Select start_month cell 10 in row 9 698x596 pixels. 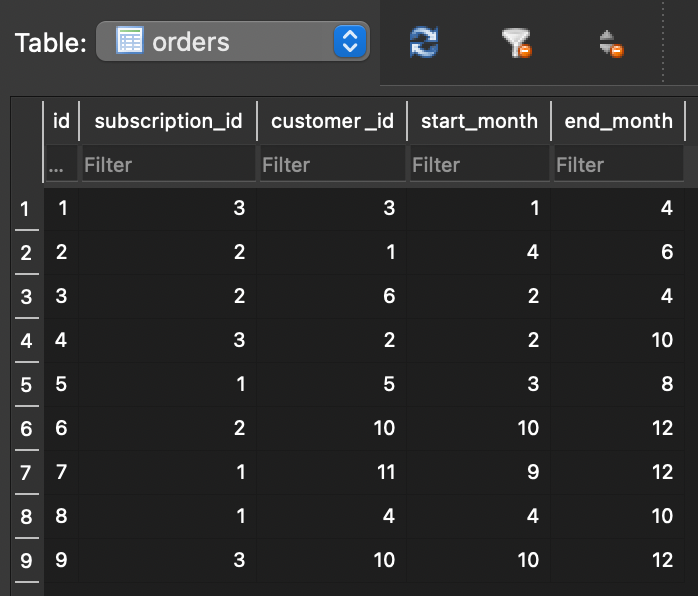[479, 560]
